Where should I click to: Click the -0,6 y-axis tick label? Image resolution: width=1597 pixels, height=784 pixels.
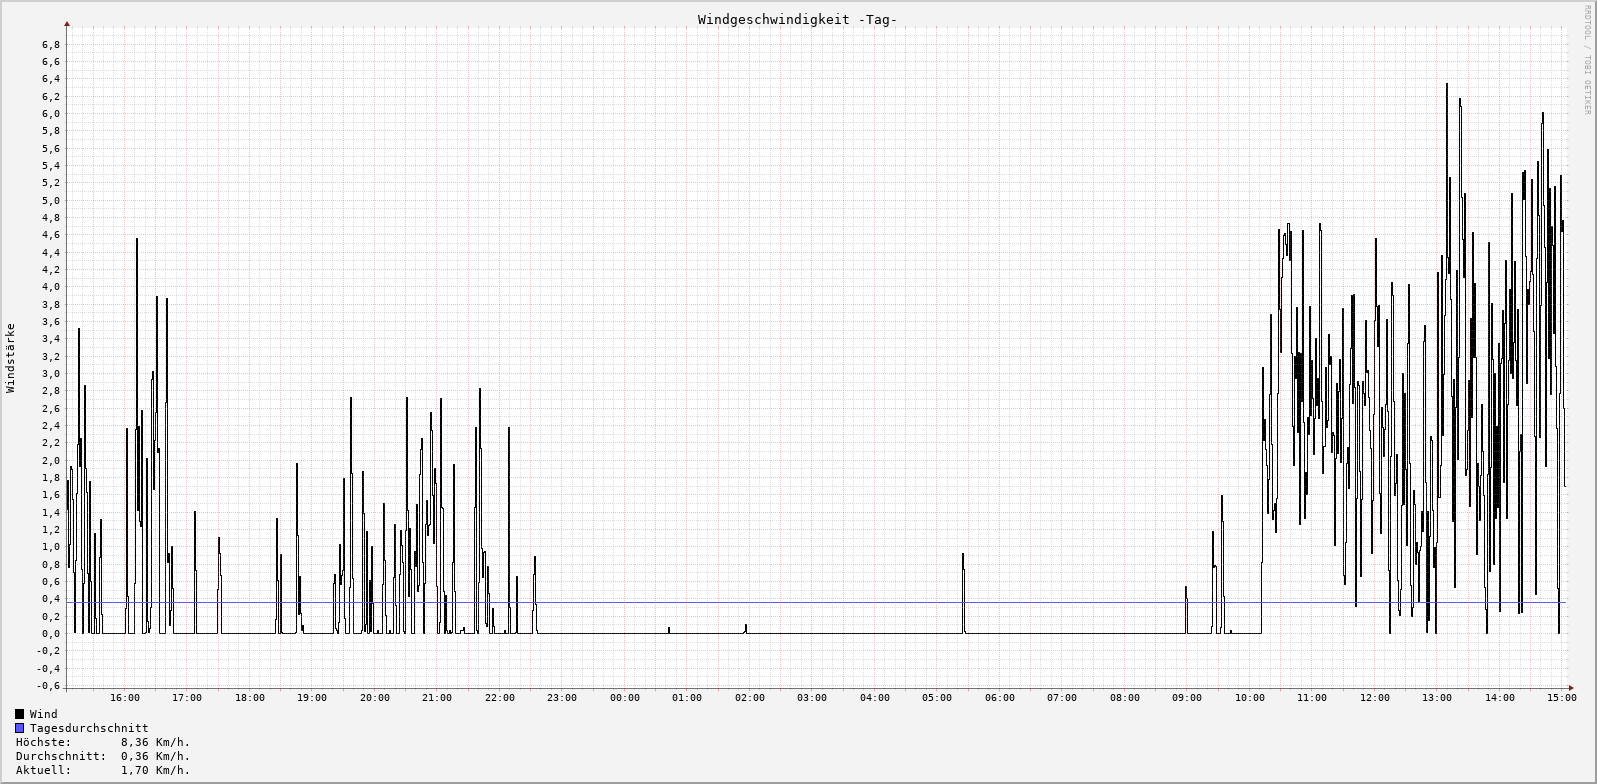[49, 686]
